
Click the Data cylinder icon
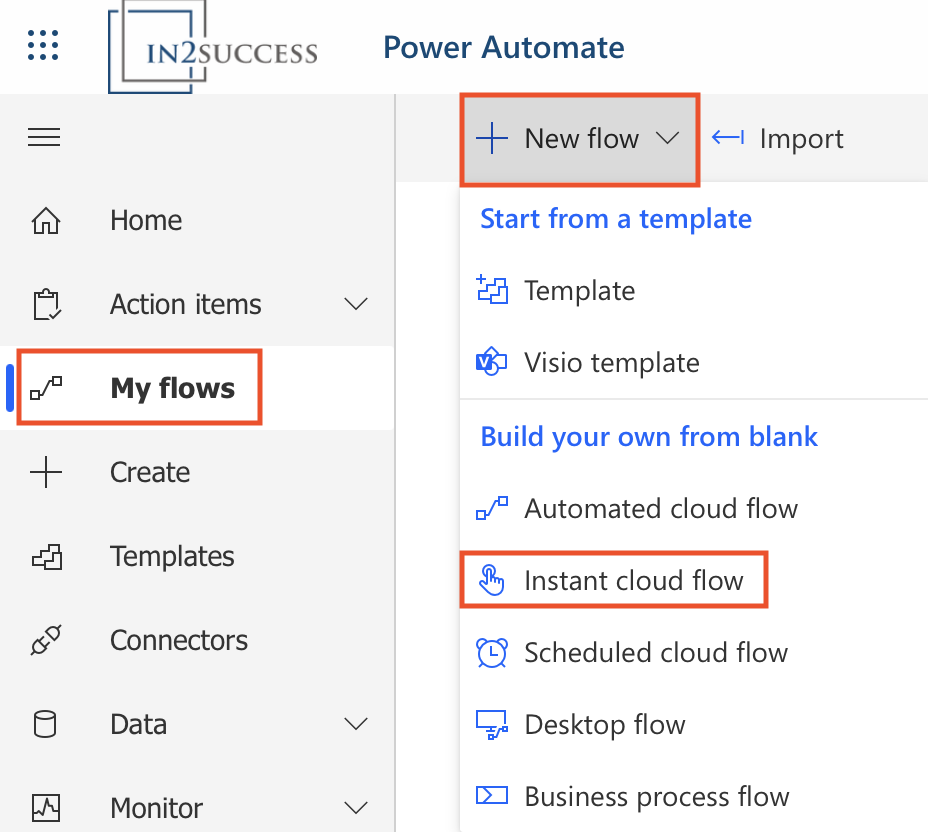click(45, 724)
